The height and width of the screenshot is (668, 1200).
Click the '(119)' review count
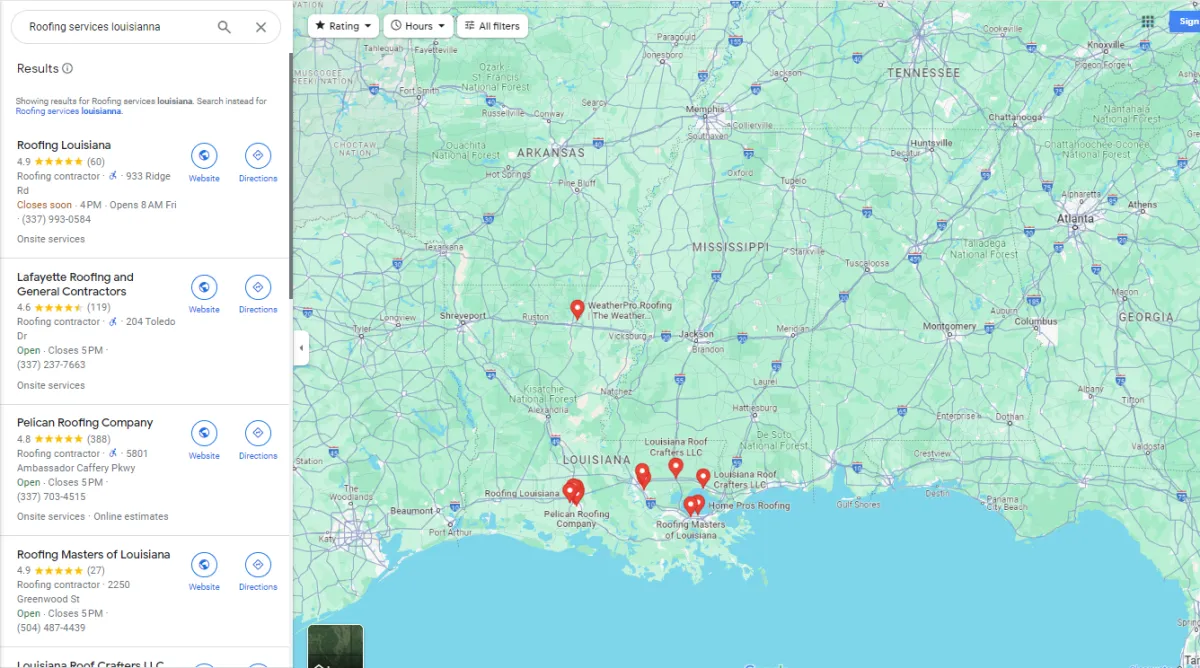point(99,307)
